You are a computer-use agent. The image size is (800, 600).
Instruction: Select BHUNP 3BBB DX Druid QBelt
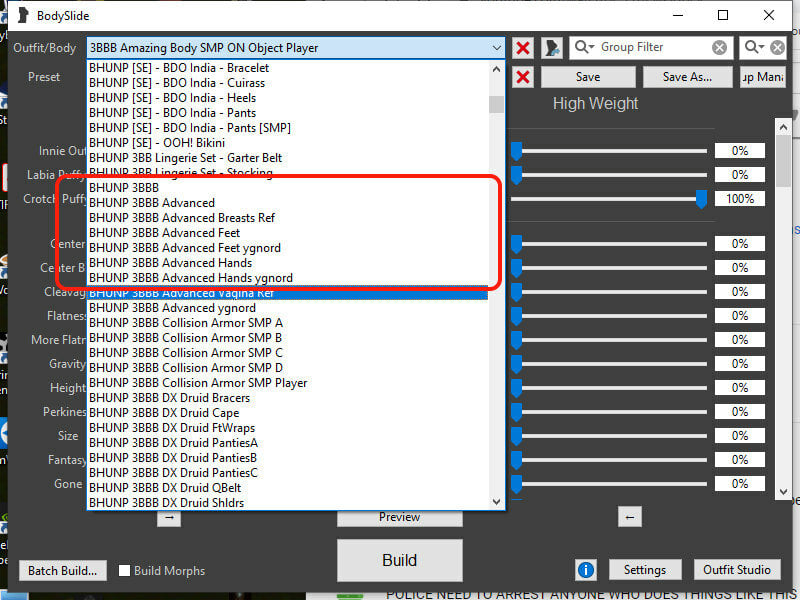[x=287, y=488]
